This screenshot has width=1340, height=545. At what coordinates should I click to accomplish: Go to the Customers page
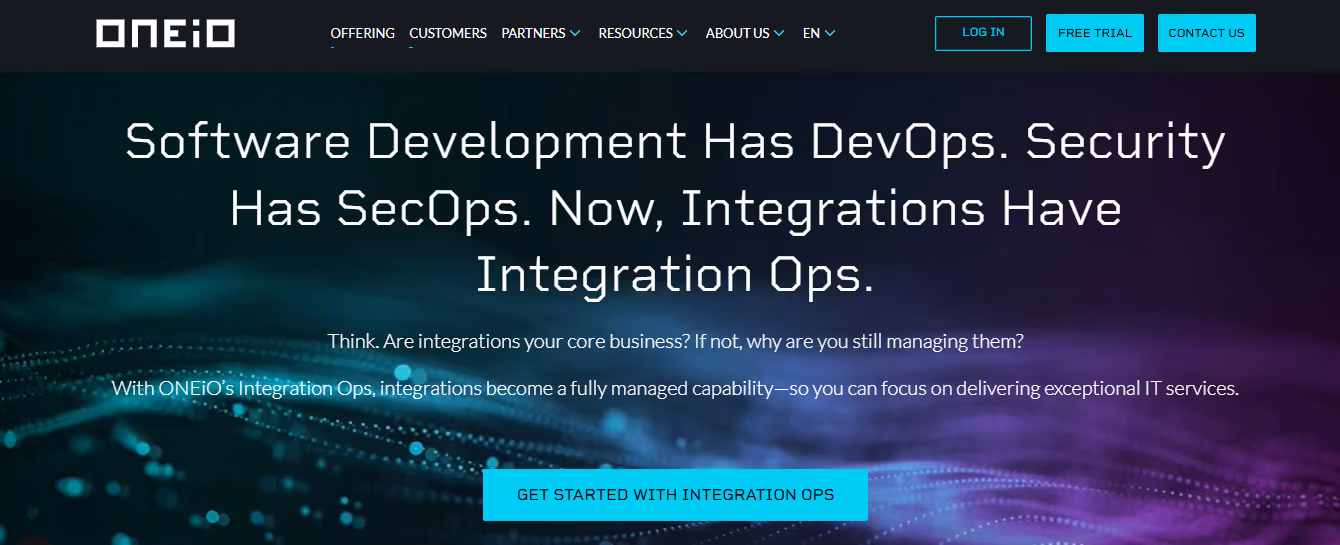(448, 33)
